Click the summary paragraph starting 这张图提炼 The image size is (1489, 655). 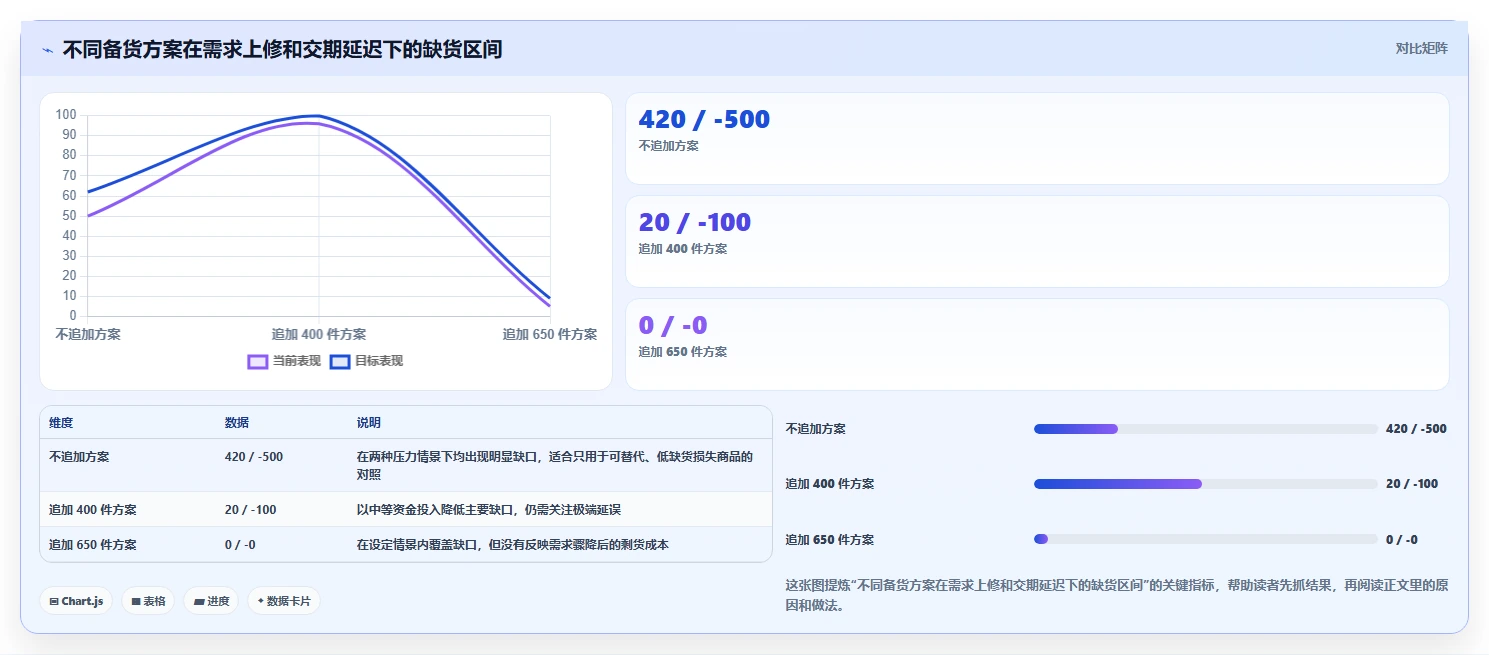point(1117,595)
